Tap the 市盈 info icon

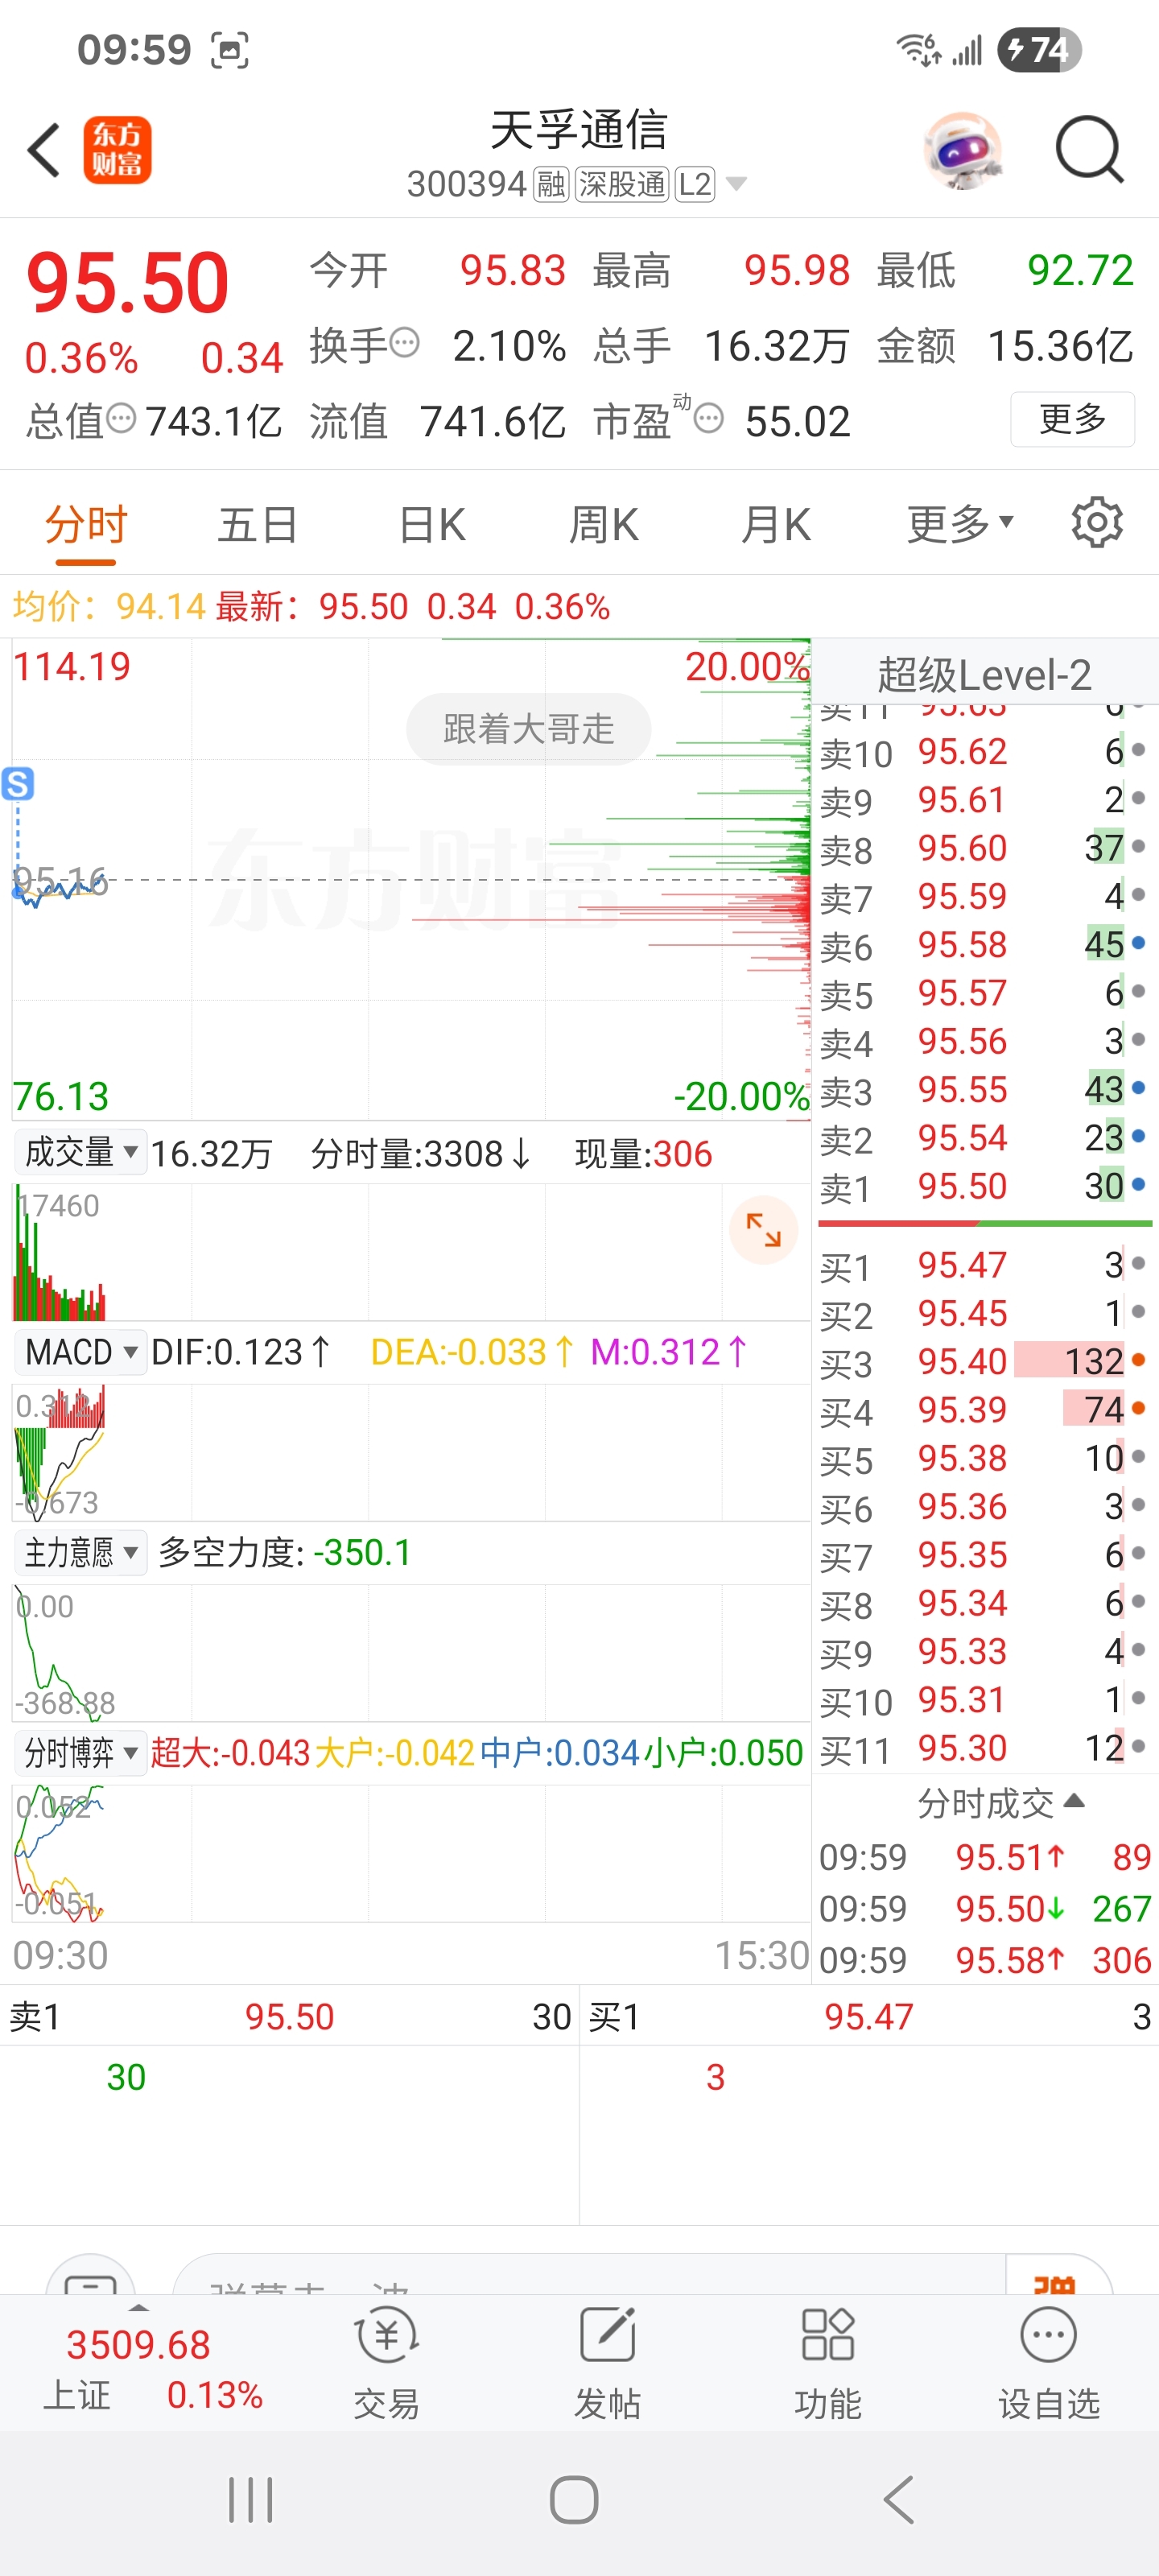pos(708,418)
